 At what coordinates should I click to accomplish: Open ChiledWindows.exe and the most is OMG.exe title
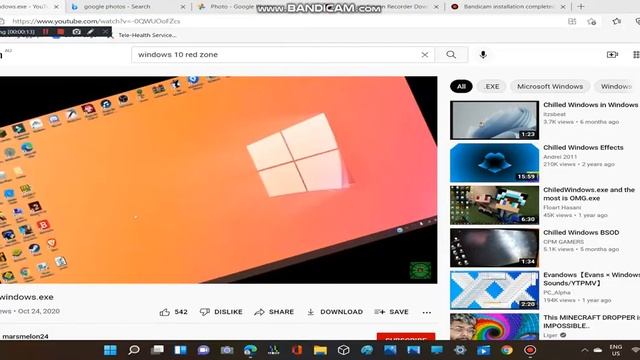589,194
